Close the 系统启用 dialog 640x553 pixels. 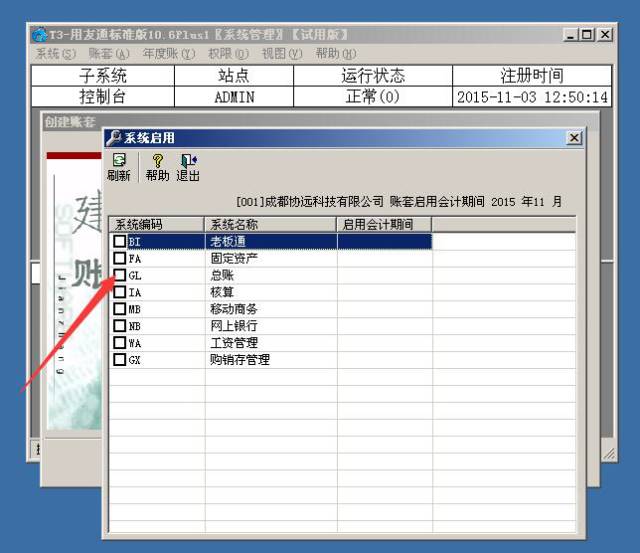(x=574, y=138)
